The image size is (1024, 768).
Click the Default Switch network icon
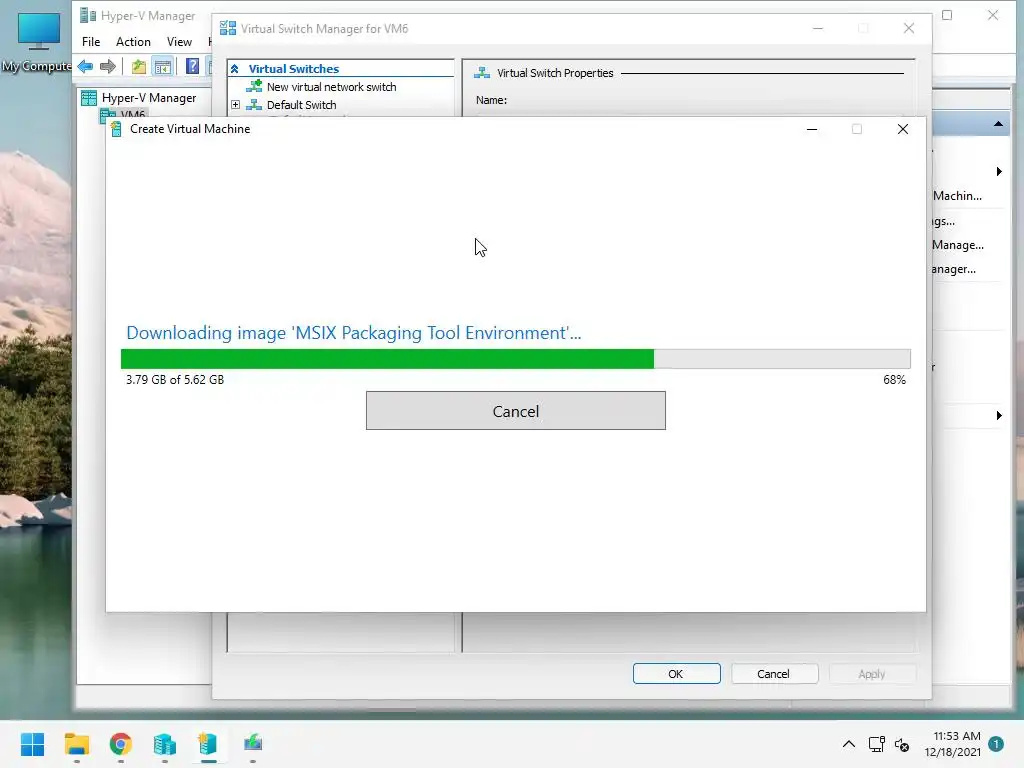pos(254,104)
